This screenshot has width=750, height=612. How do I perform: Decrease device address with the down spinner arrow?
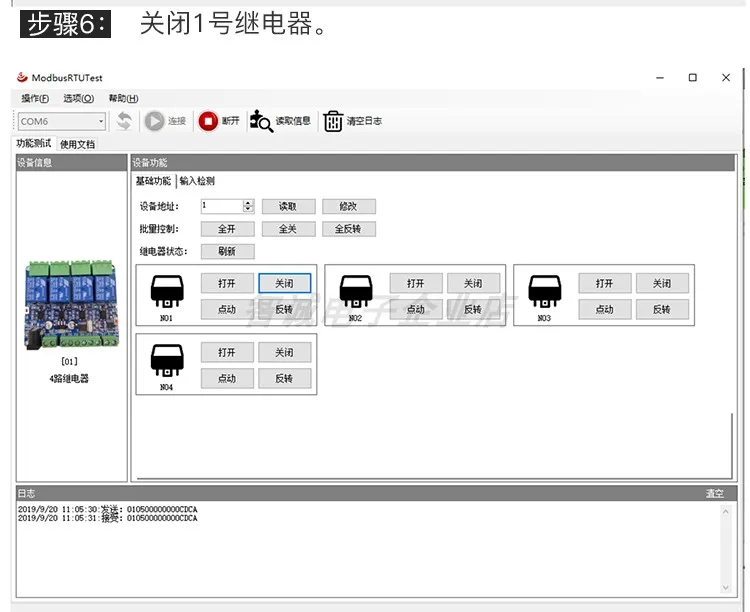pos(248,209)
